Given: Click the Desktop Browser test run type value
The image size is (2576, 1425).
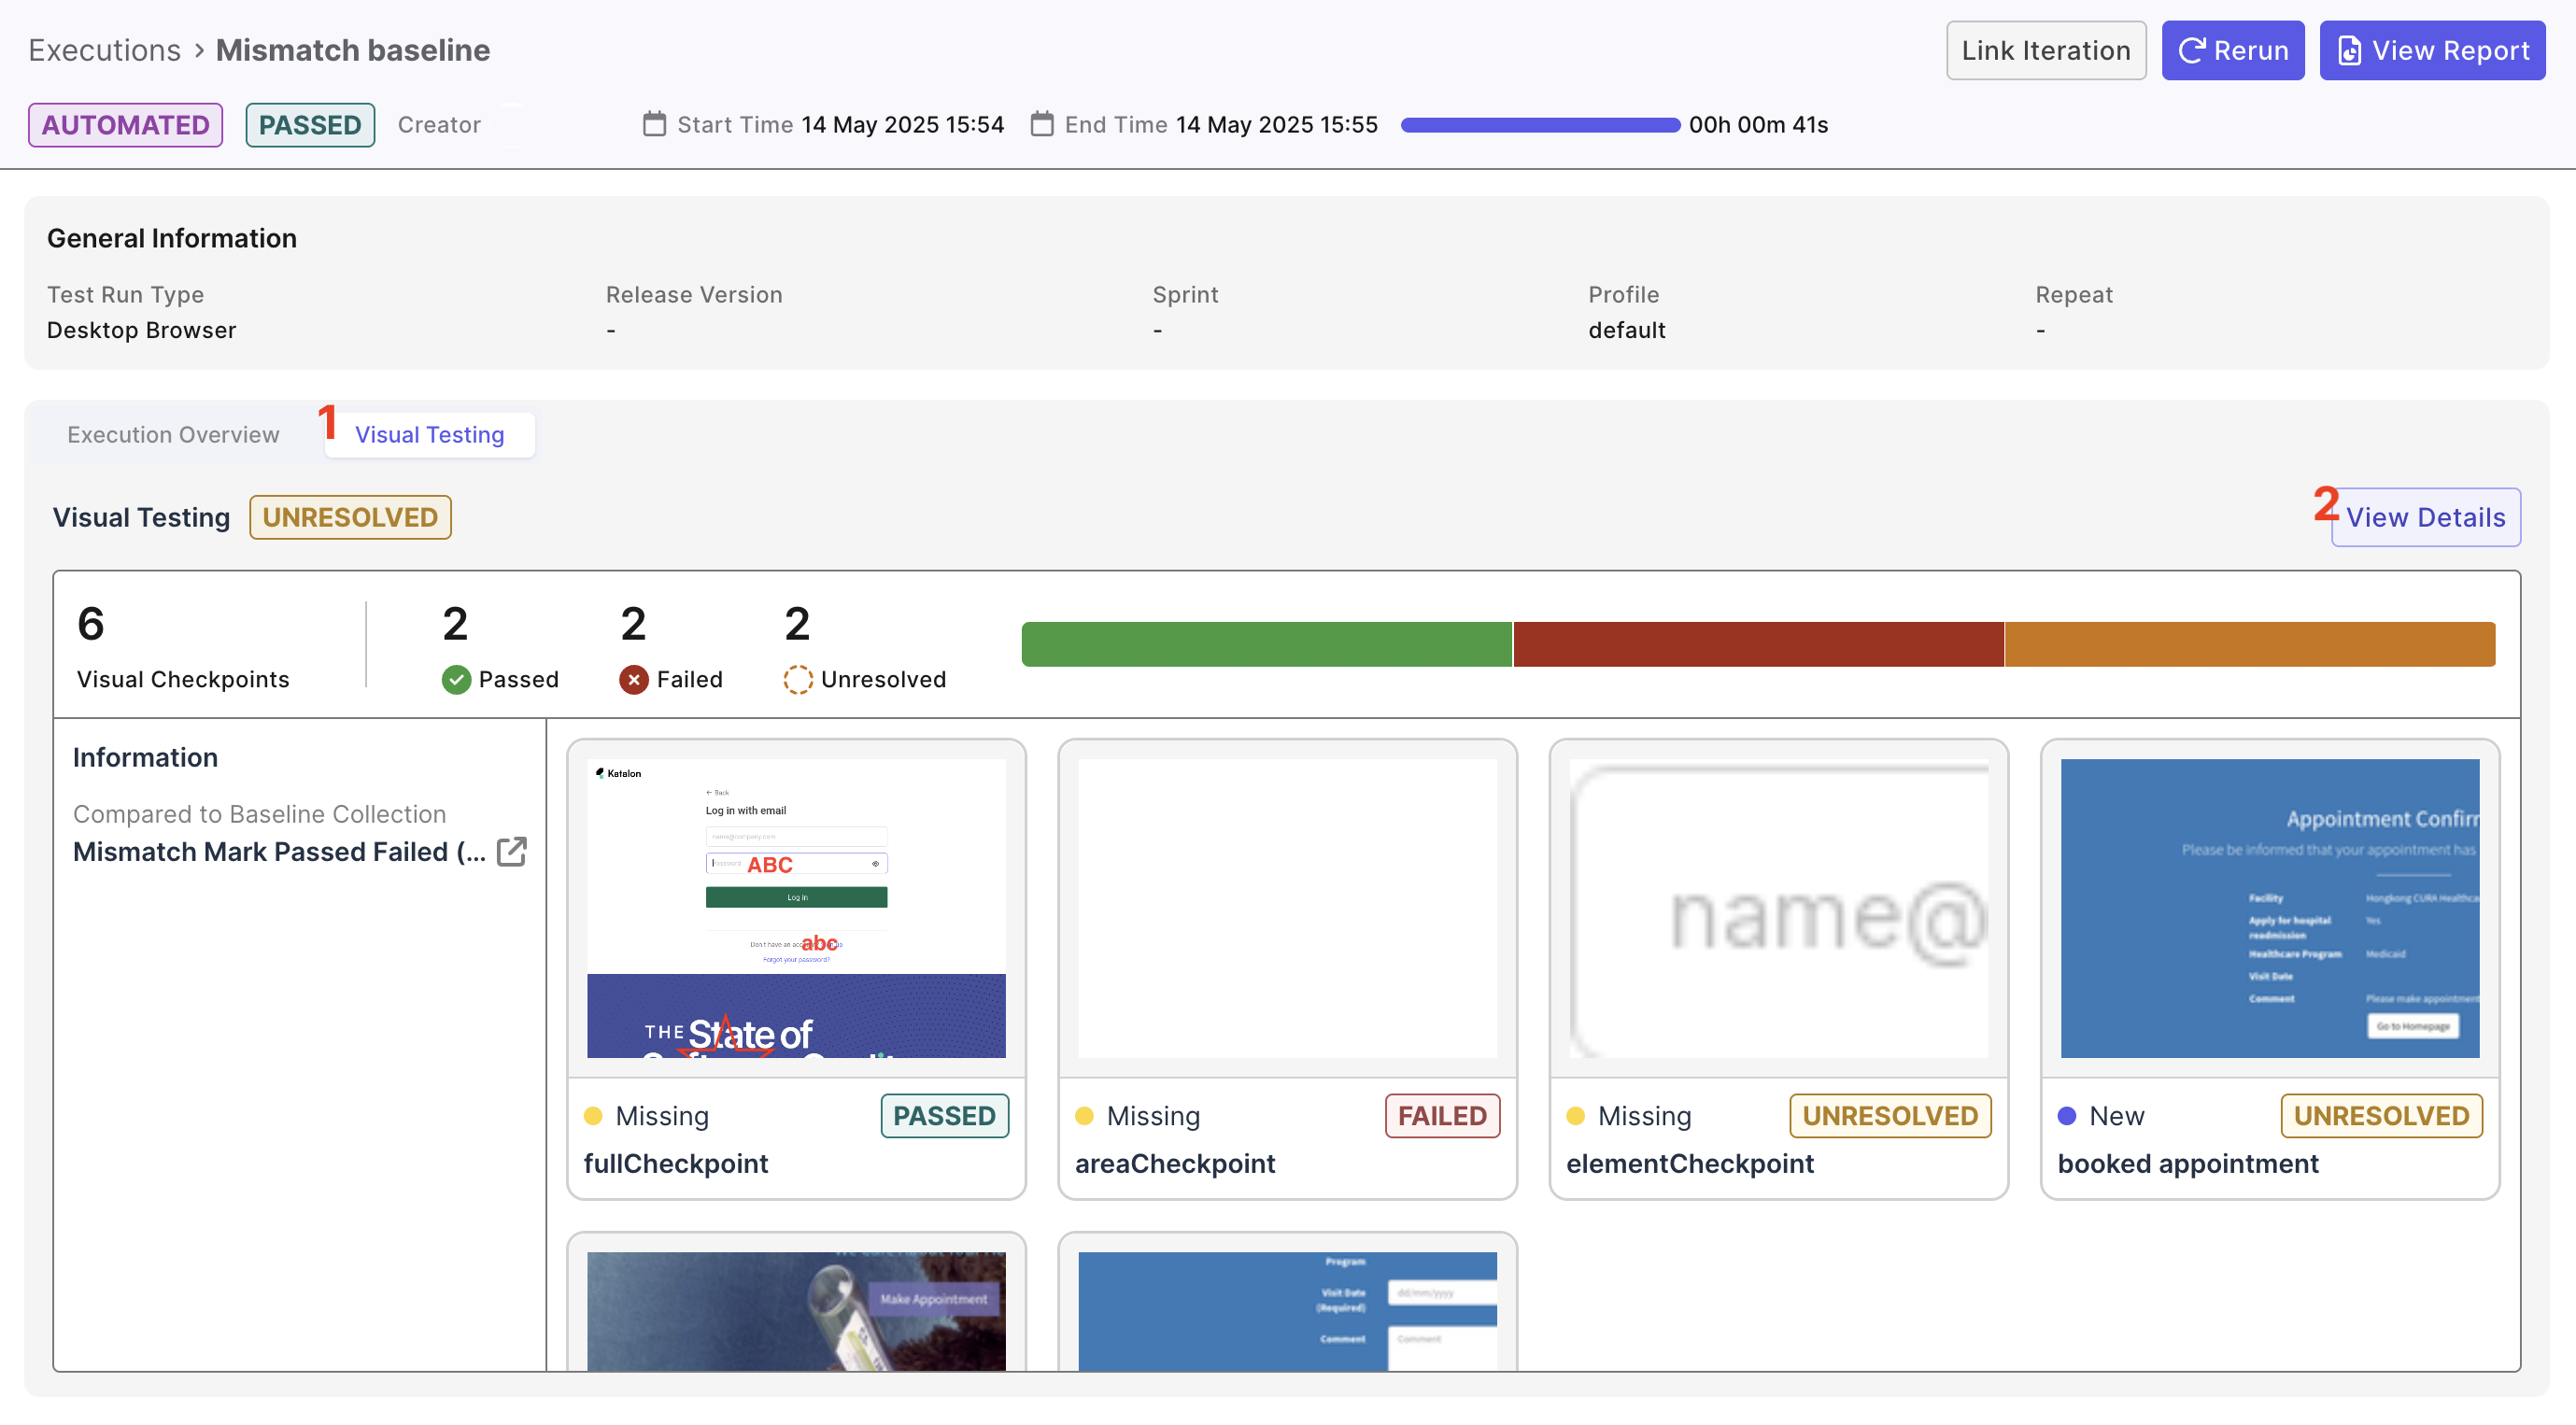Looking at the screenshot, I should [x=141, y=330].
